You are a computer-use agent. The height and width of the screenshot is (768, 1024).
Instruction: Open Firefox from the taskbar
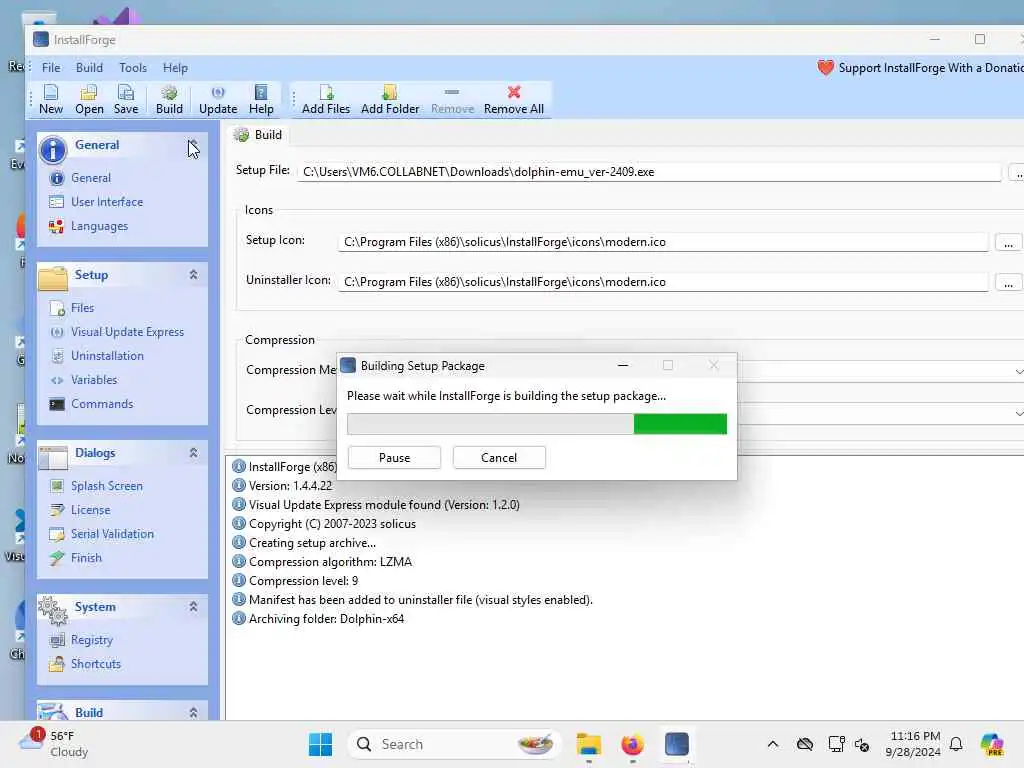click(632, 744)
